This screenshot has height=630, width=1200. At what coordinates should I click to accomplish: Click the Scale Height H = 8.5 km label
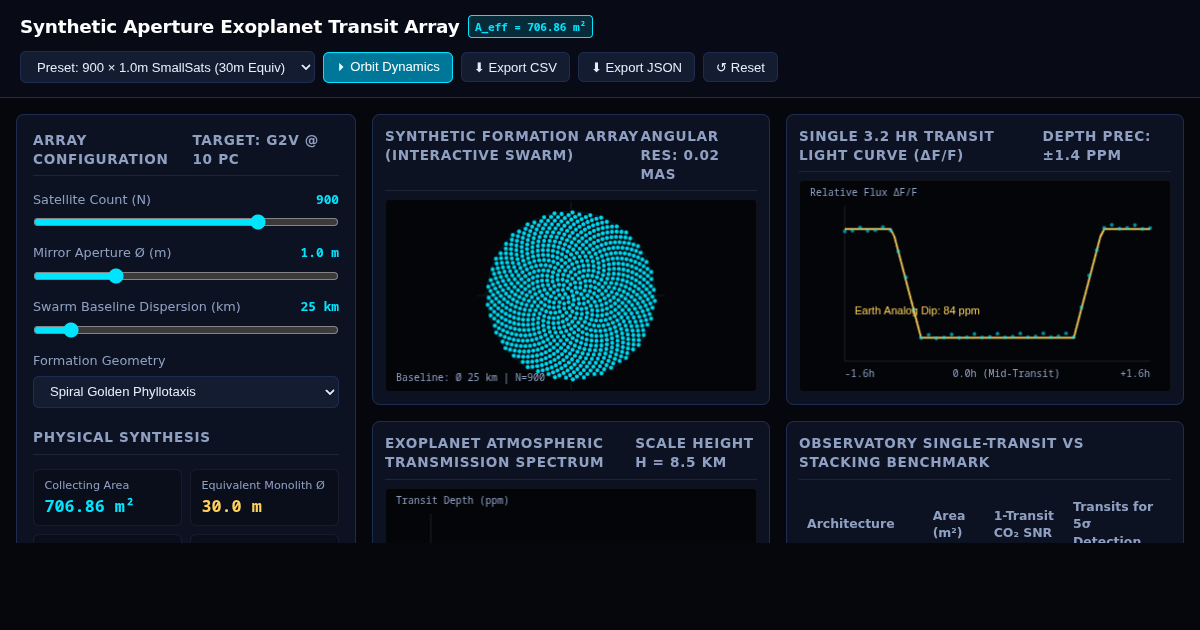point(695,452)
